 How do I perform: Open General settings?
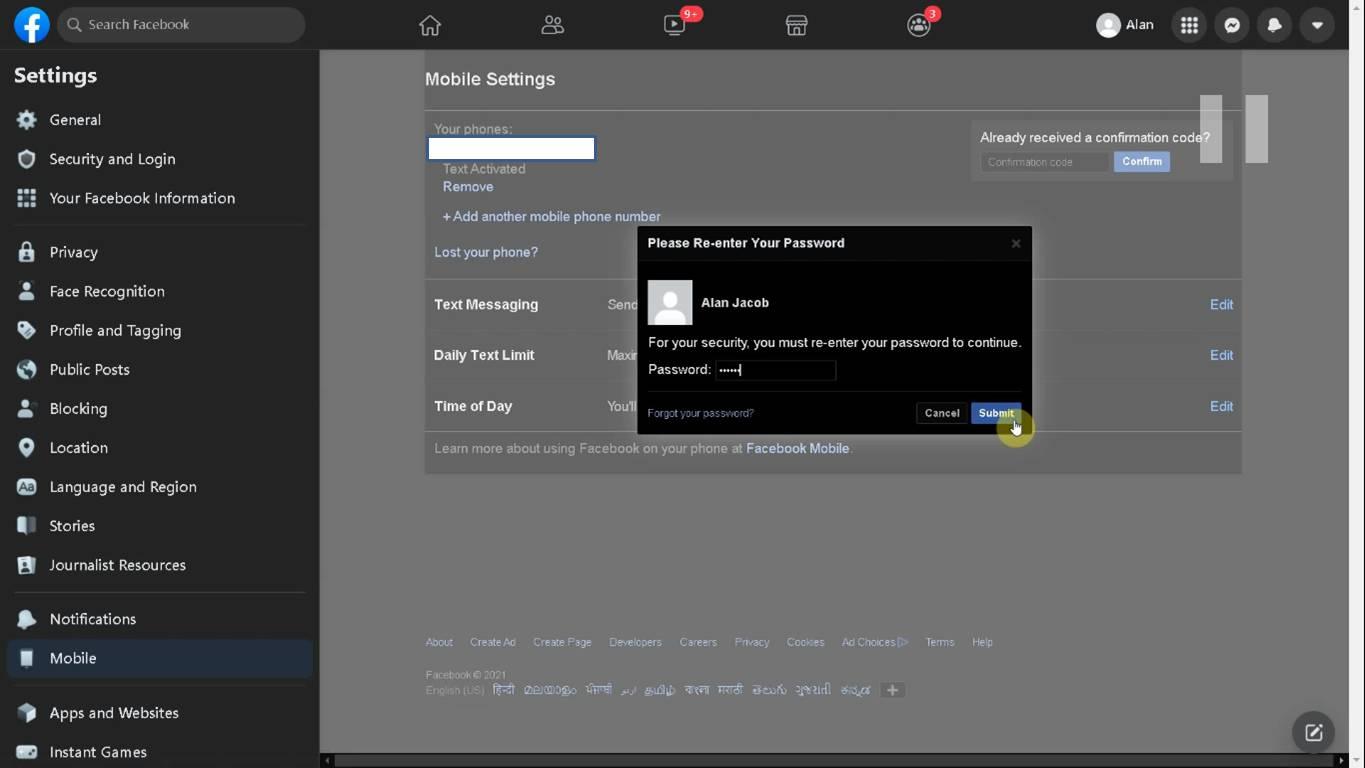click(160, 120)
